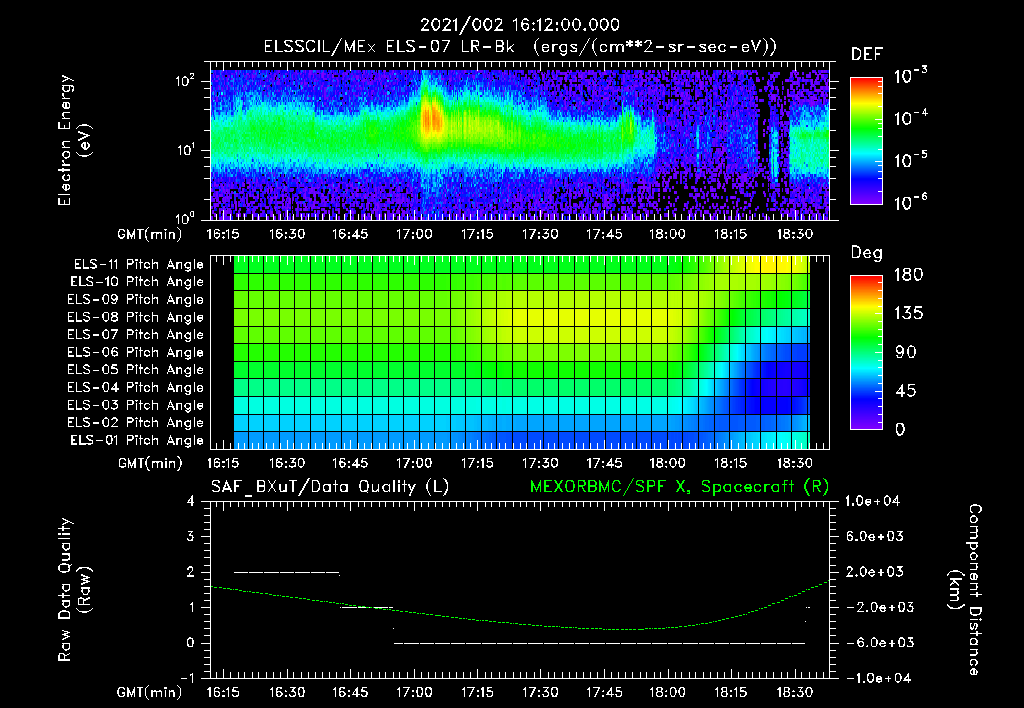
Task: Select the ELS-06 Pitch Angle row label
Action: 136,353
